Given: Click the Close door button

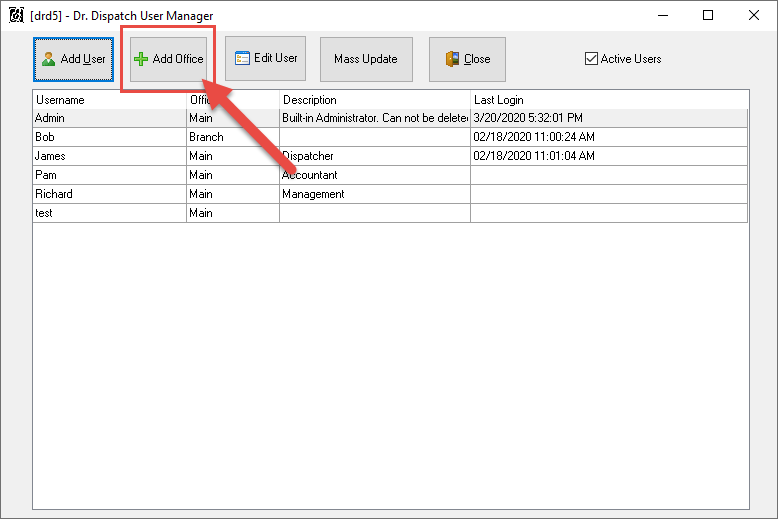Looking at the screenshot, I should (467, 59).
